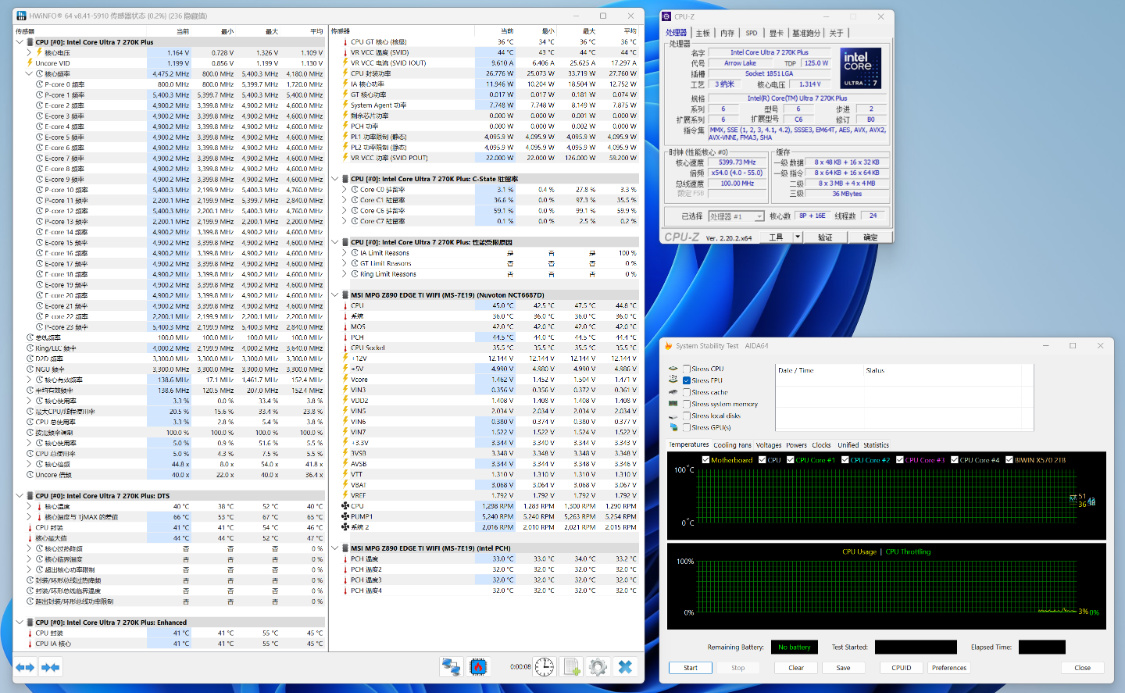The width and height of the screenshot is (1125, 693).
Task: Click the Clear button in AIDA64
Action: [796, 667]
